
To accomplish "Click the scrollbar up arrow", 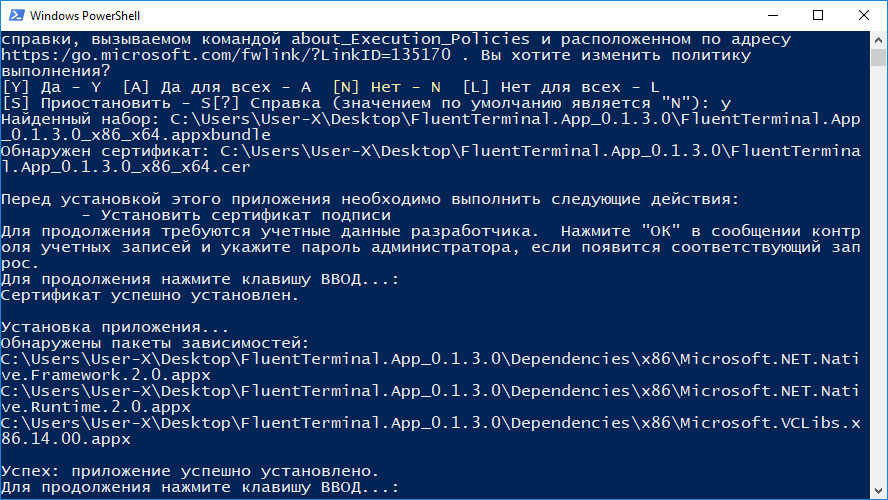I will 878,40.
